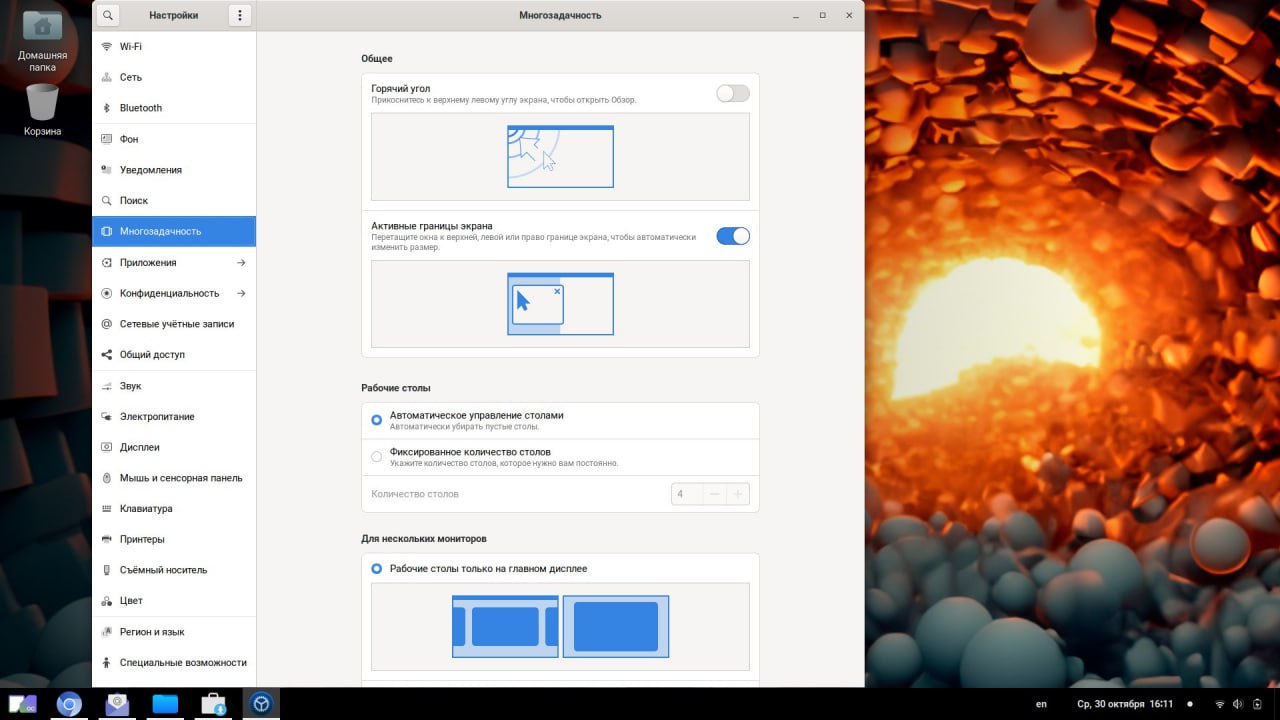Viewport: 1280px width, 720px height.
Task: Click the Уведомления bell icon
Action: pos(107,170)
